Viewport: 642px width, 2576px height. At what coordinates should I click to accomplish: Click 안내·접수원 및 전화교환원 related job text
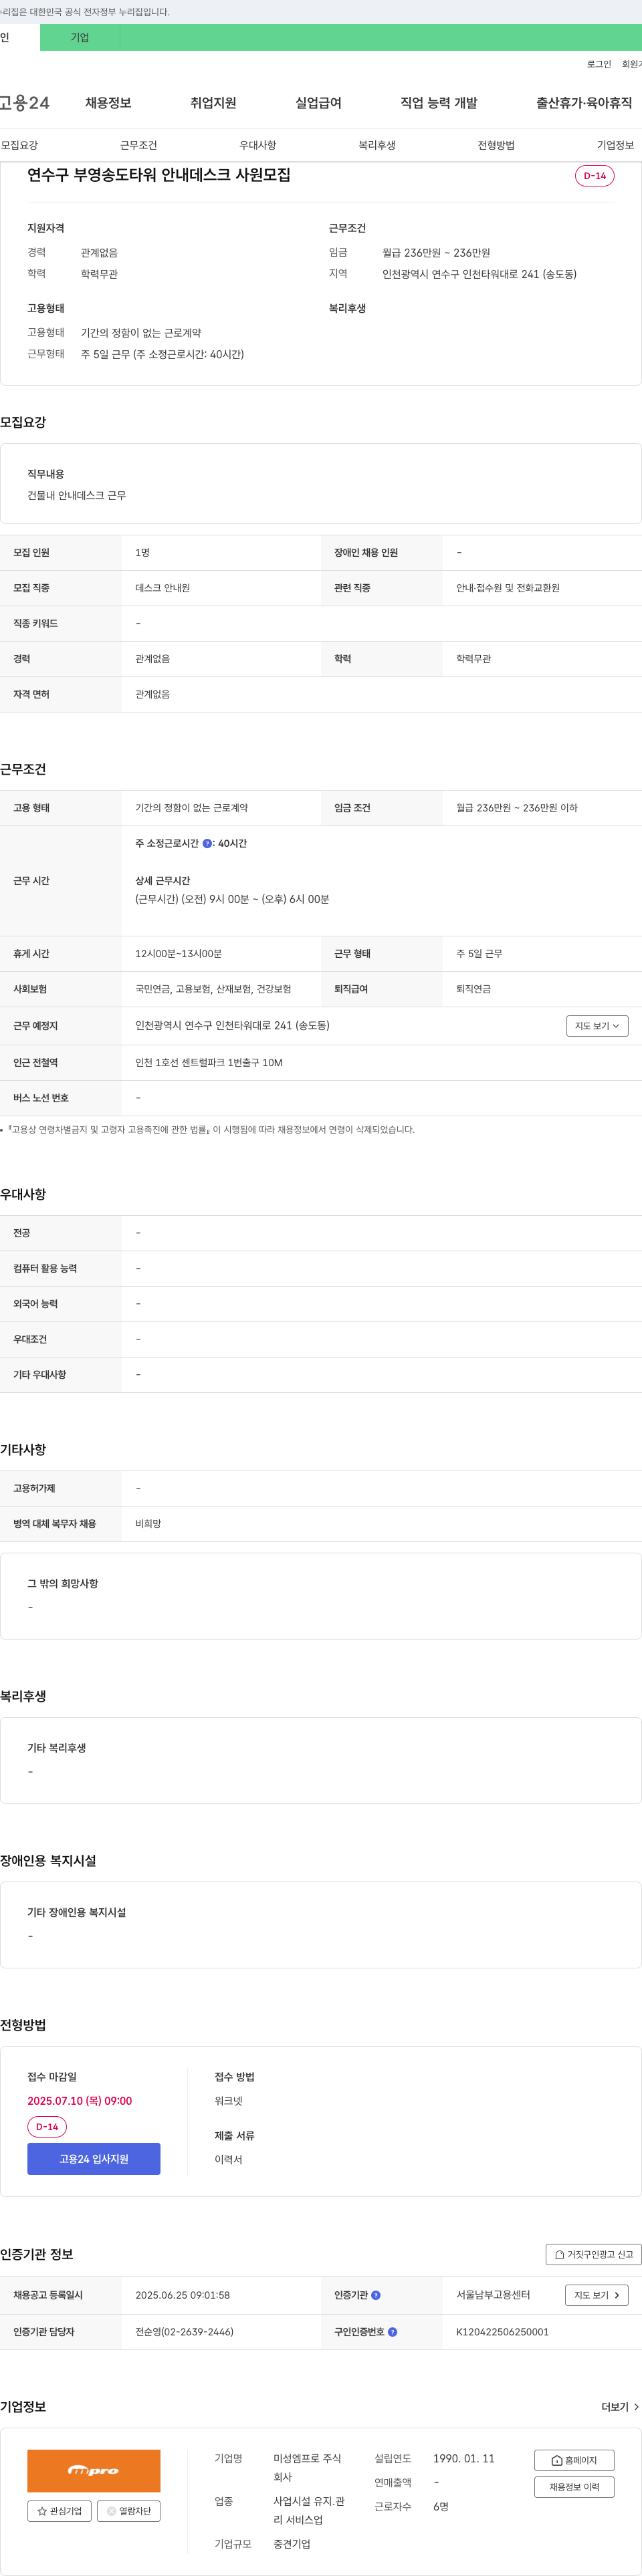pos(508,588)
